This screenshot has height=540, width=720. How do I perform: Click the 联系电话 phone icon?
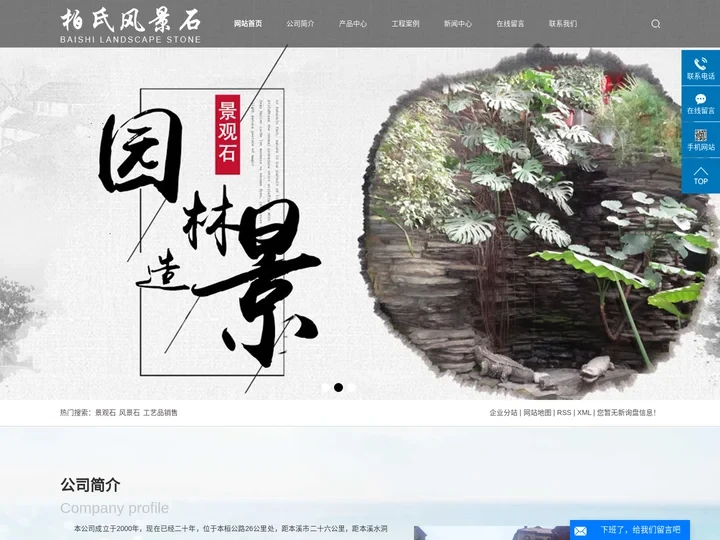700,64
